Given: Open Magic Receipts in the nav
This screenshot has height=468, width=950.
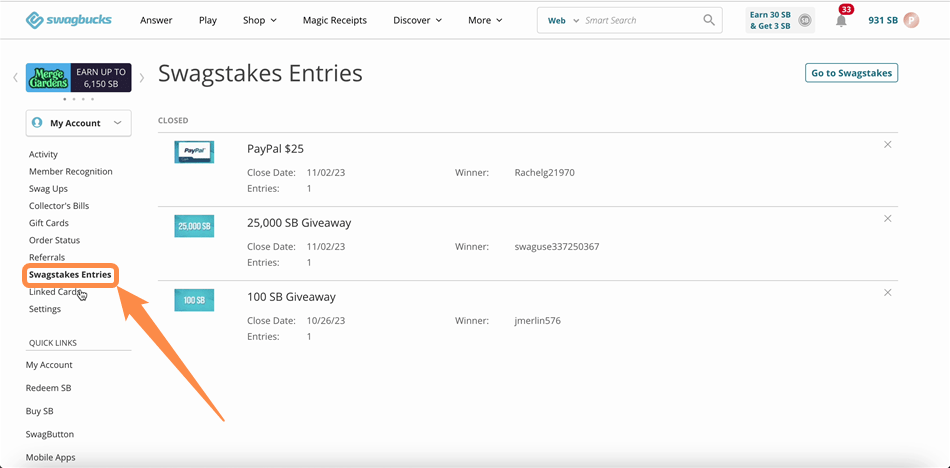Looking at the screenshot, I should (x=335, y=20).
